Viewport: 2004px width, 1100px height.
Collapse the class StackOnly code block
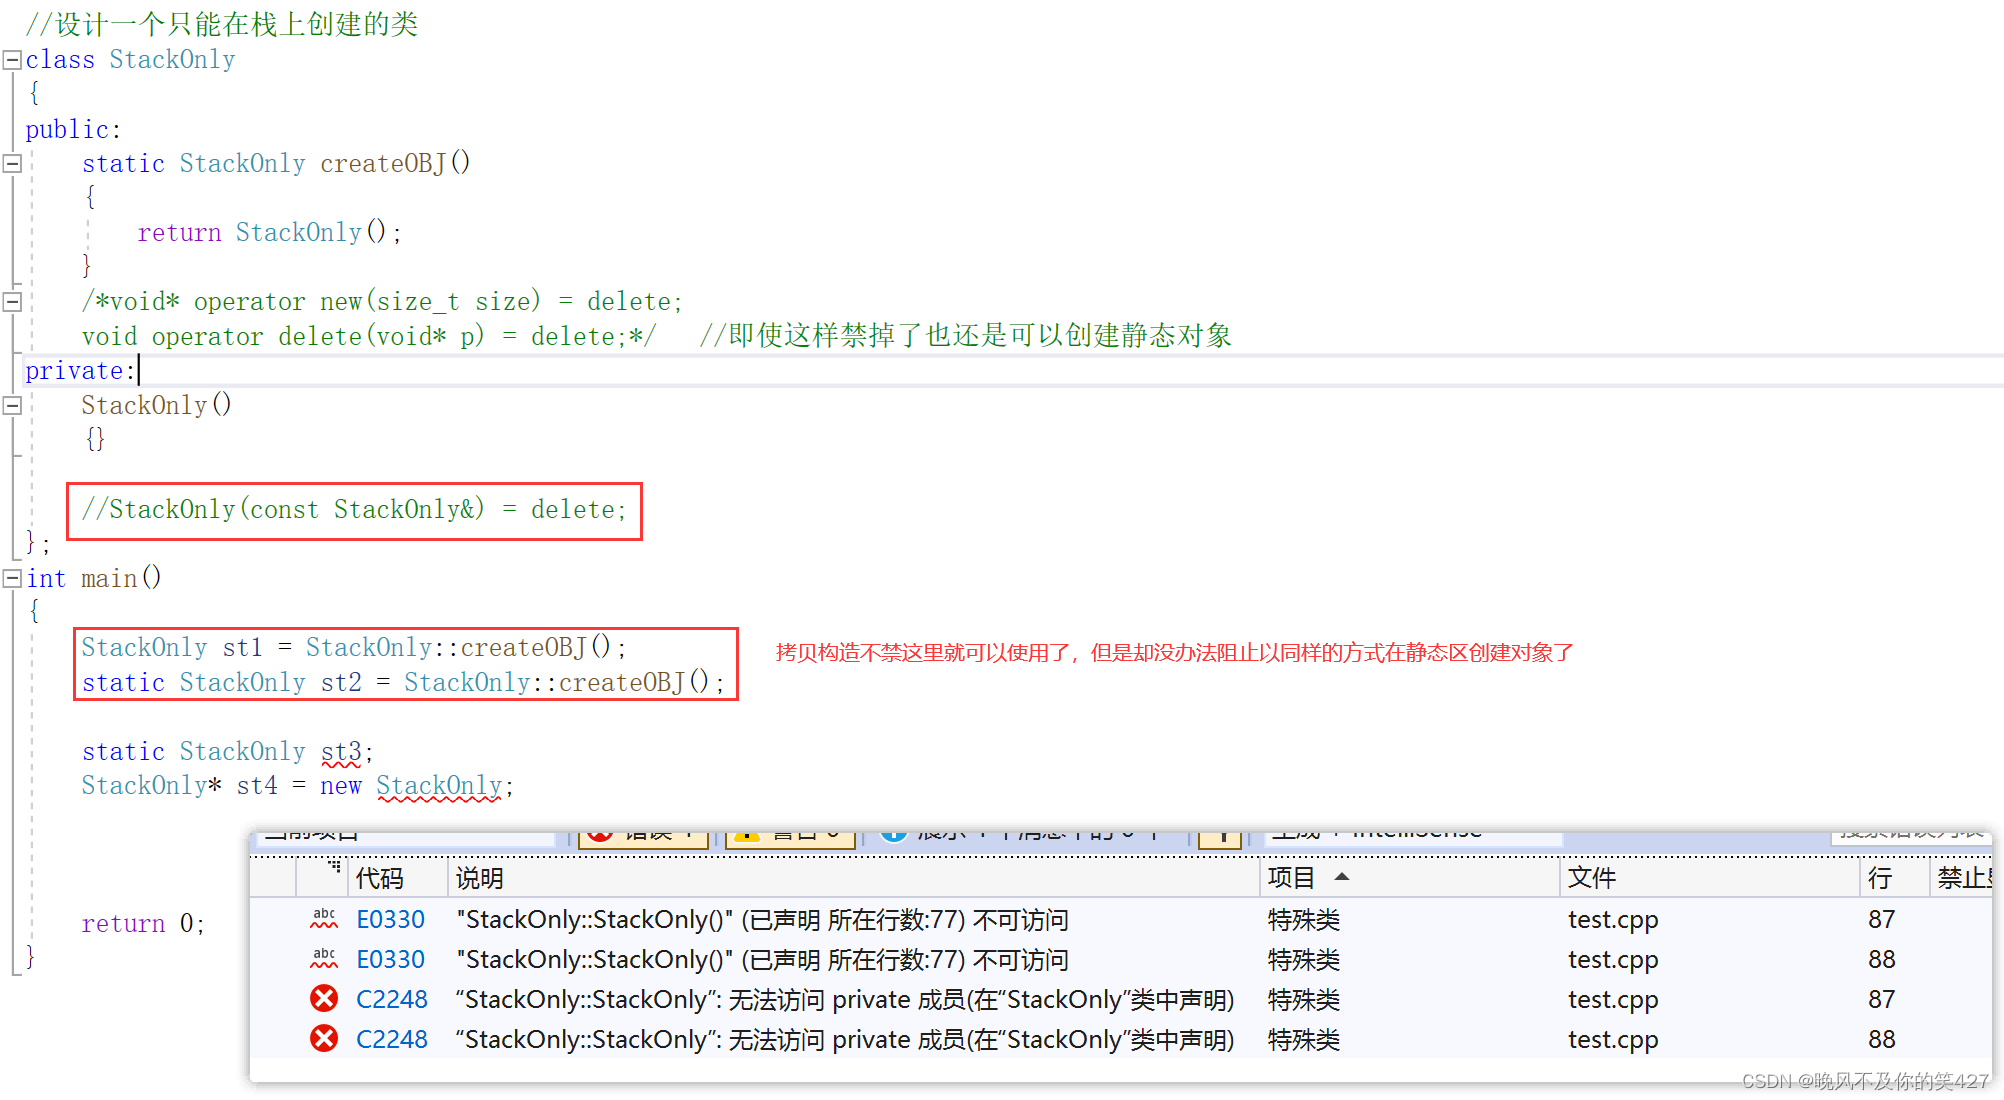12,60
